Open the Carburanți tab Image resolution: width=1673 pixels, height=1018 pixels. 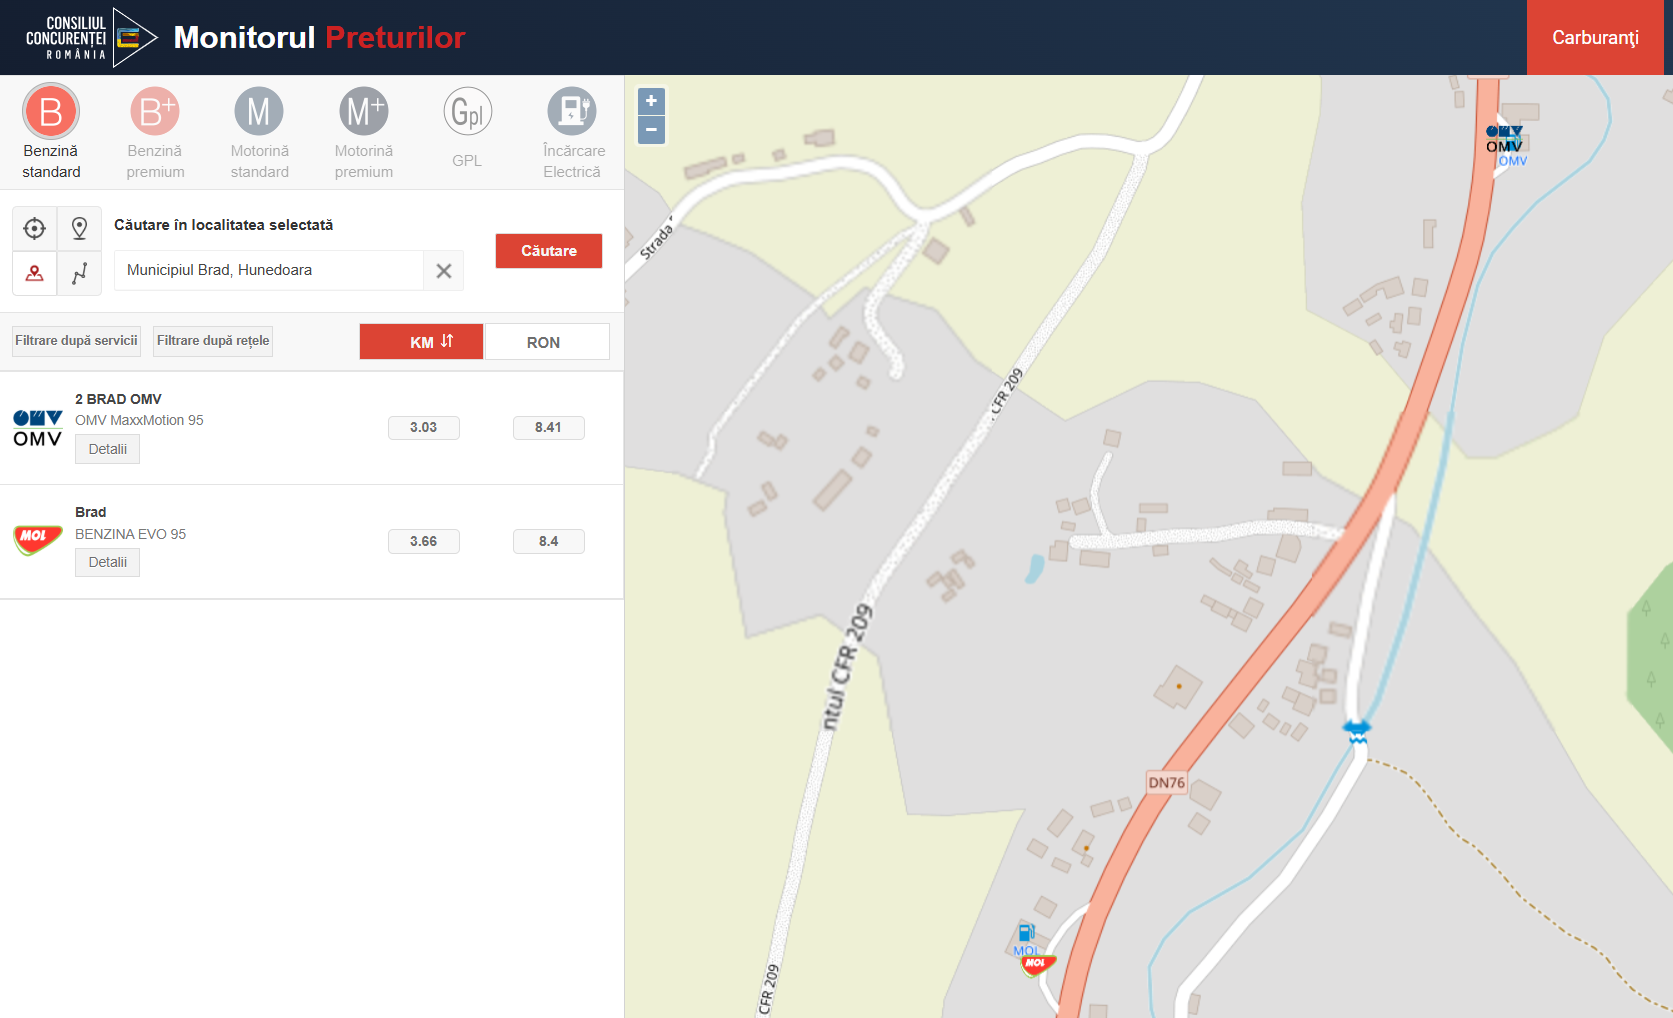1594,38
